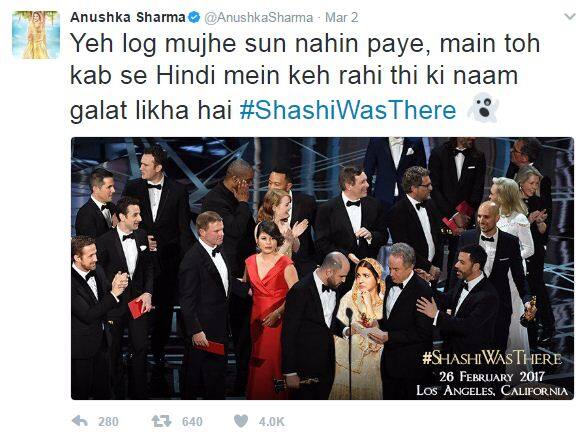Click the blue verified badge
The image size is (586, 437).
click(x=194, y=17)
